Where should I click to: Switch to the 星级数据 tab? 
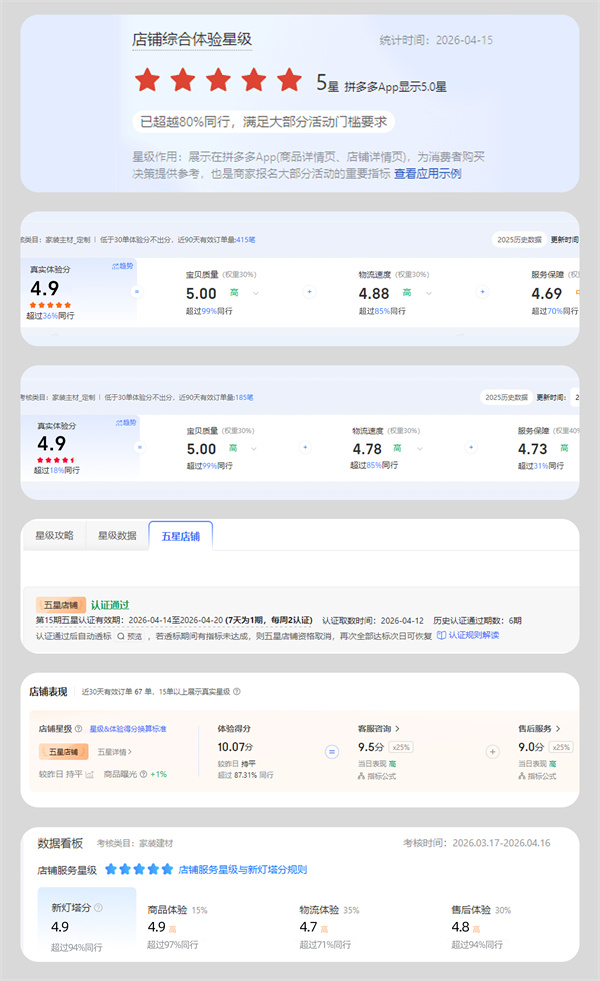[117, 535]
